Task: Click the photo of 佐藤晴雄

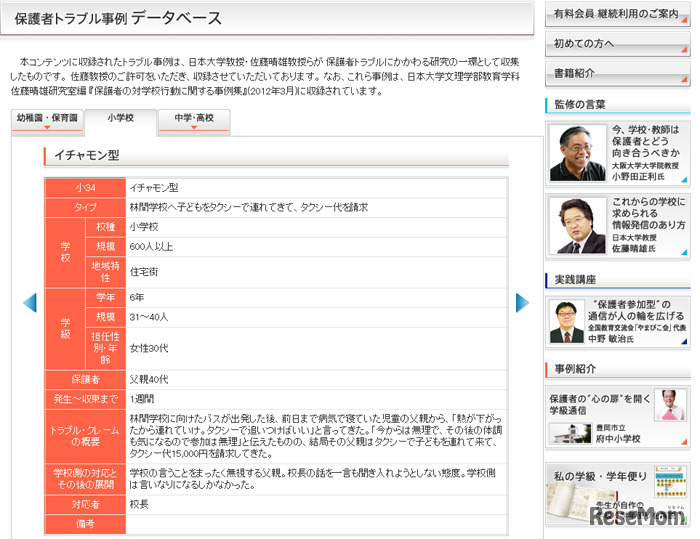Action: (579, 225)
